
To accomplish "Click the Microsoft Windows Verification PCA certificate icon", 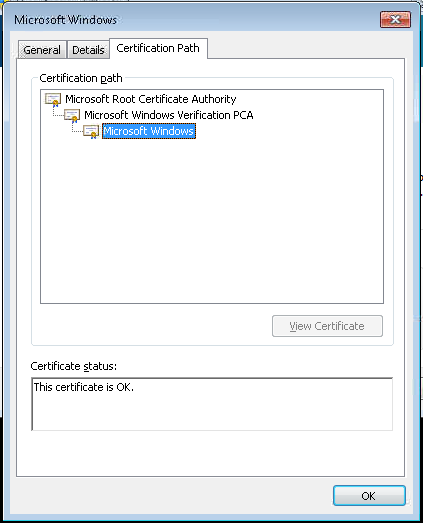I will [x=72, y=115].
